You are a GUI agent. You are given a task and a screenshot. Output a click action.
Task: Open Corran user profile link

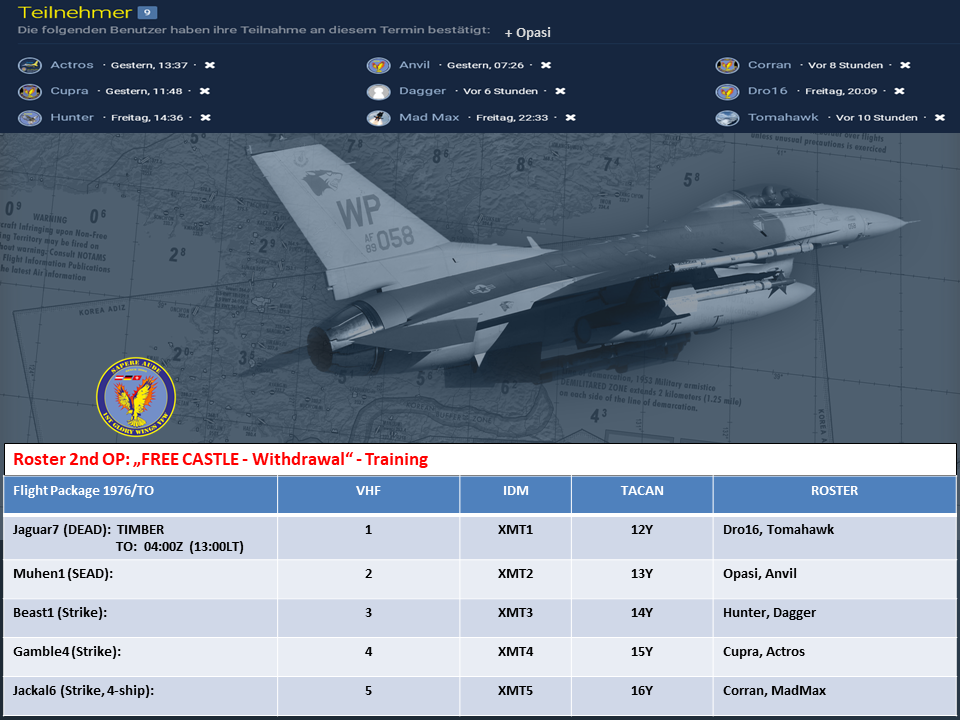[x=770, y=65]
